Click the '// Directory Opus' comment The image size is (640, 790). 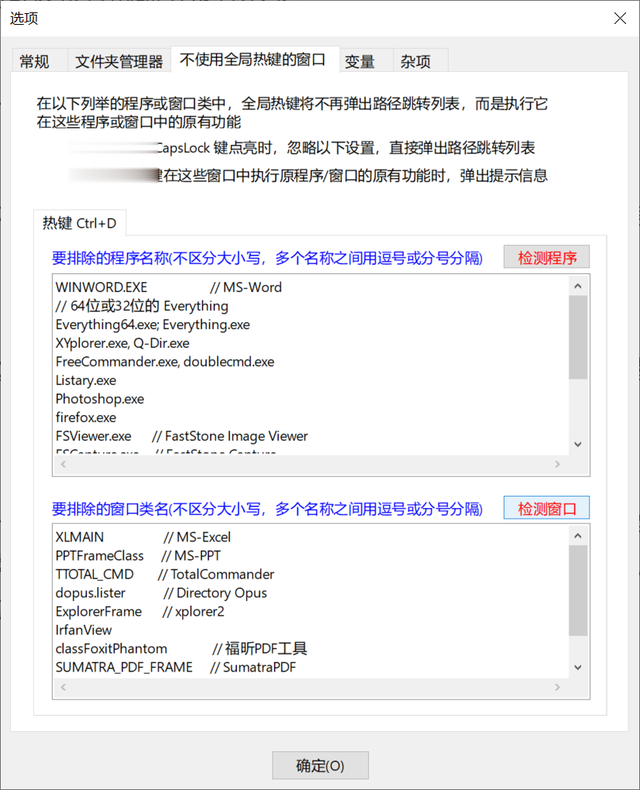[x=215, y=593]
